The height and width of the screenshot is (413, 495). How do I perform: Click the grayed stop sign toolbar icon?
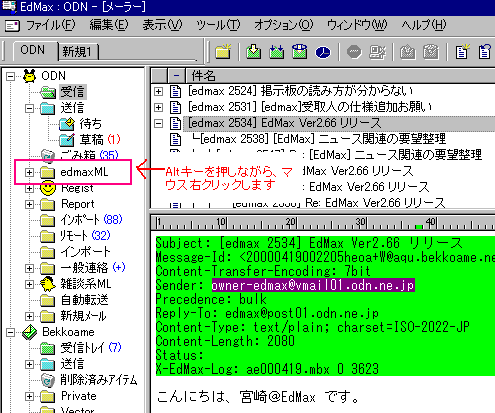[x=354, y=52]
